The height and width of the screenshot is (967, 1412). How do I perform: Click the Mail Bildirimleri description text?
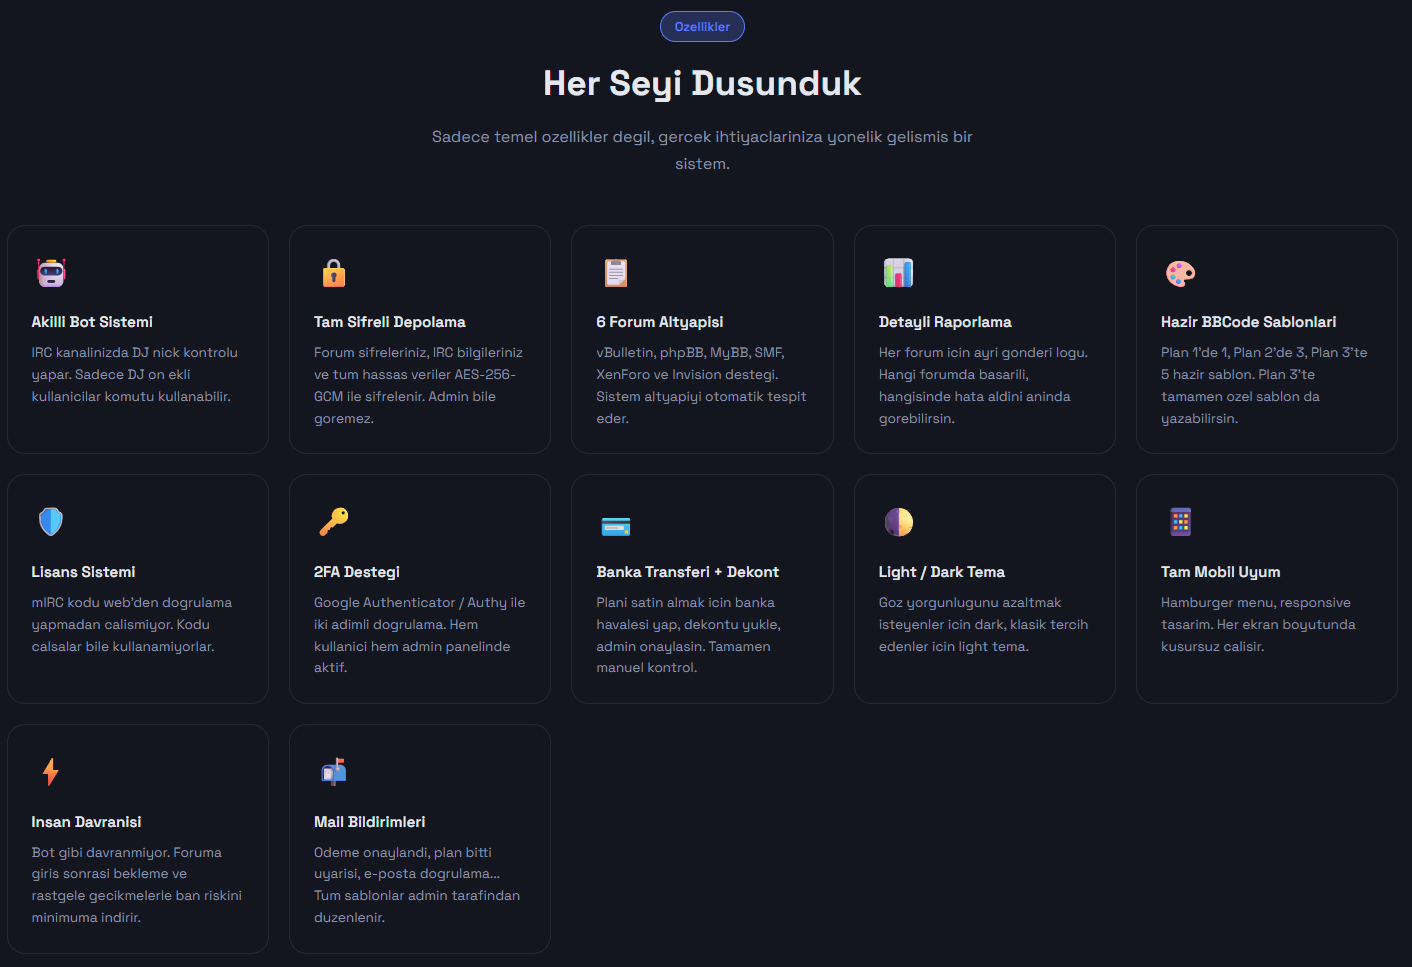pos(416,885)
